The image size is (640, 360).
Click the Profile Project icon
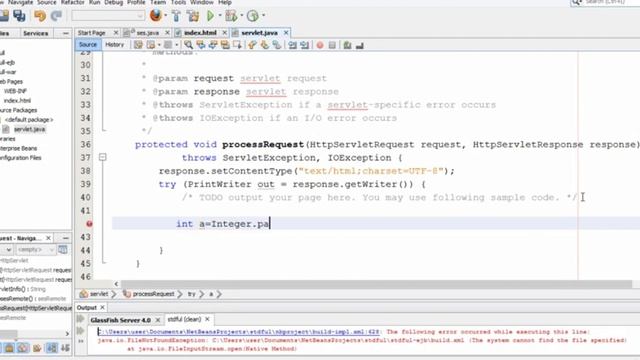point(253,16)
